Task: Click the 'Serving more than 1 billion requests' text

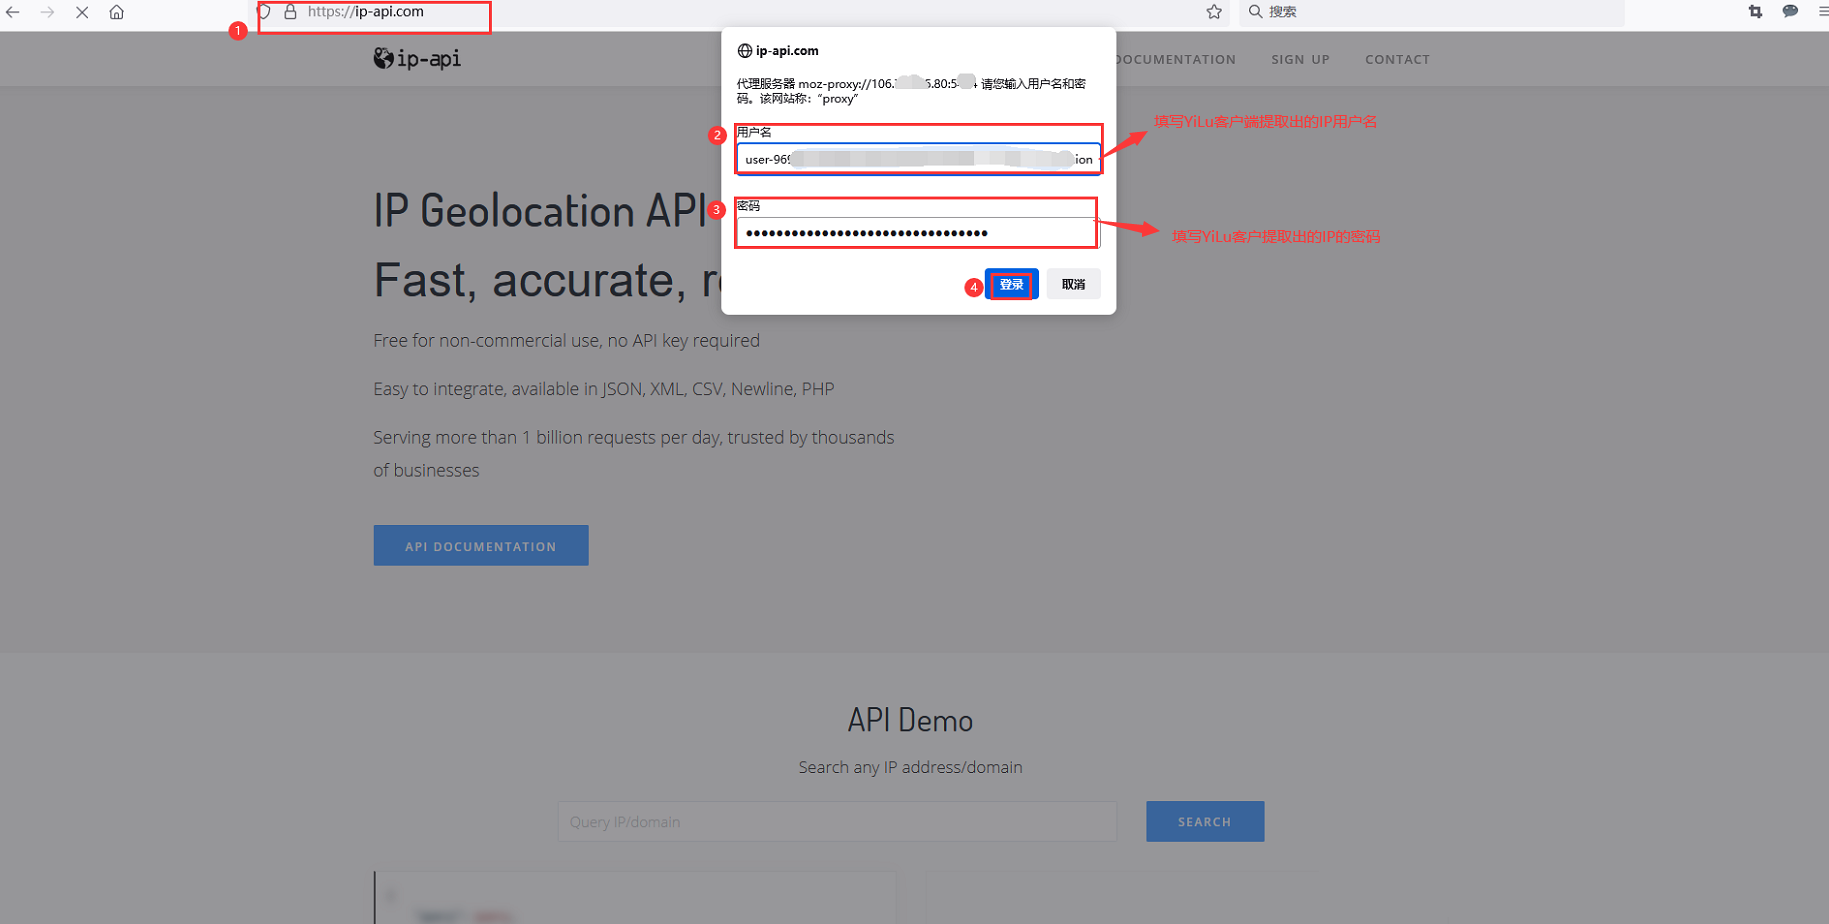Action: (633, 454)
